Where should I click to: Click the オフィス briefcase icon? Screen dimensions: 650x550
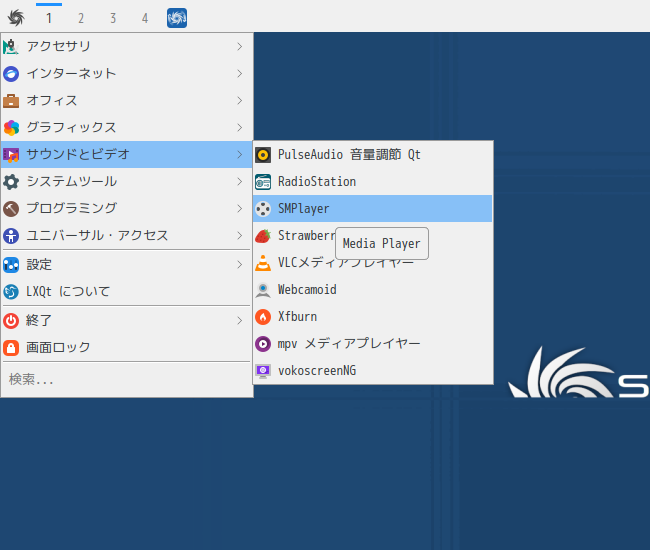[11, 101]
